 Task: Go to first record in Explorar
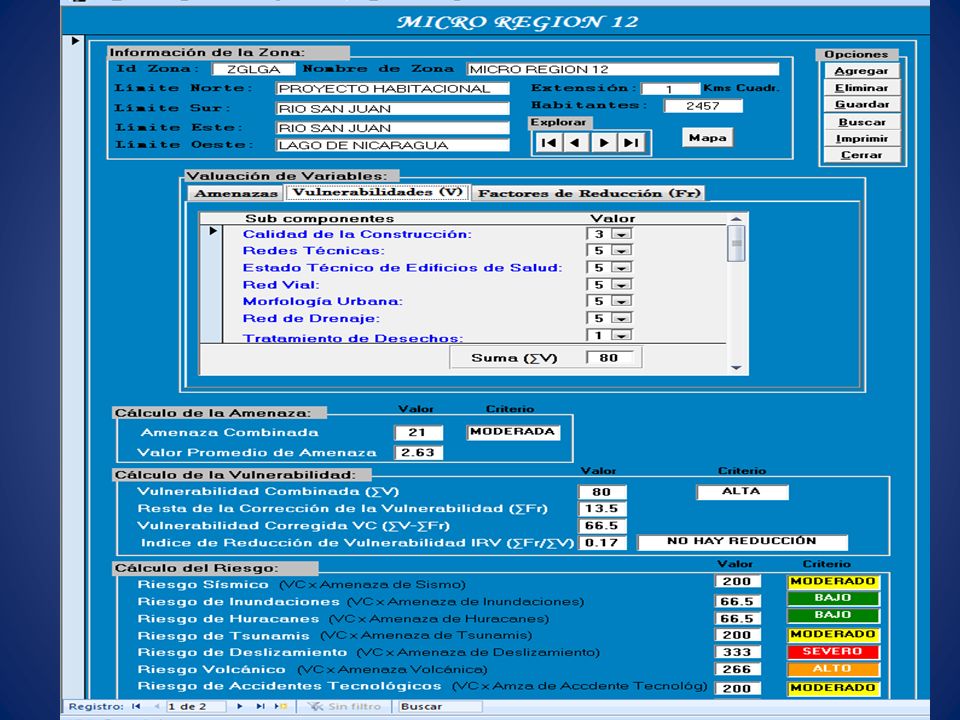[x=549, y=143]
